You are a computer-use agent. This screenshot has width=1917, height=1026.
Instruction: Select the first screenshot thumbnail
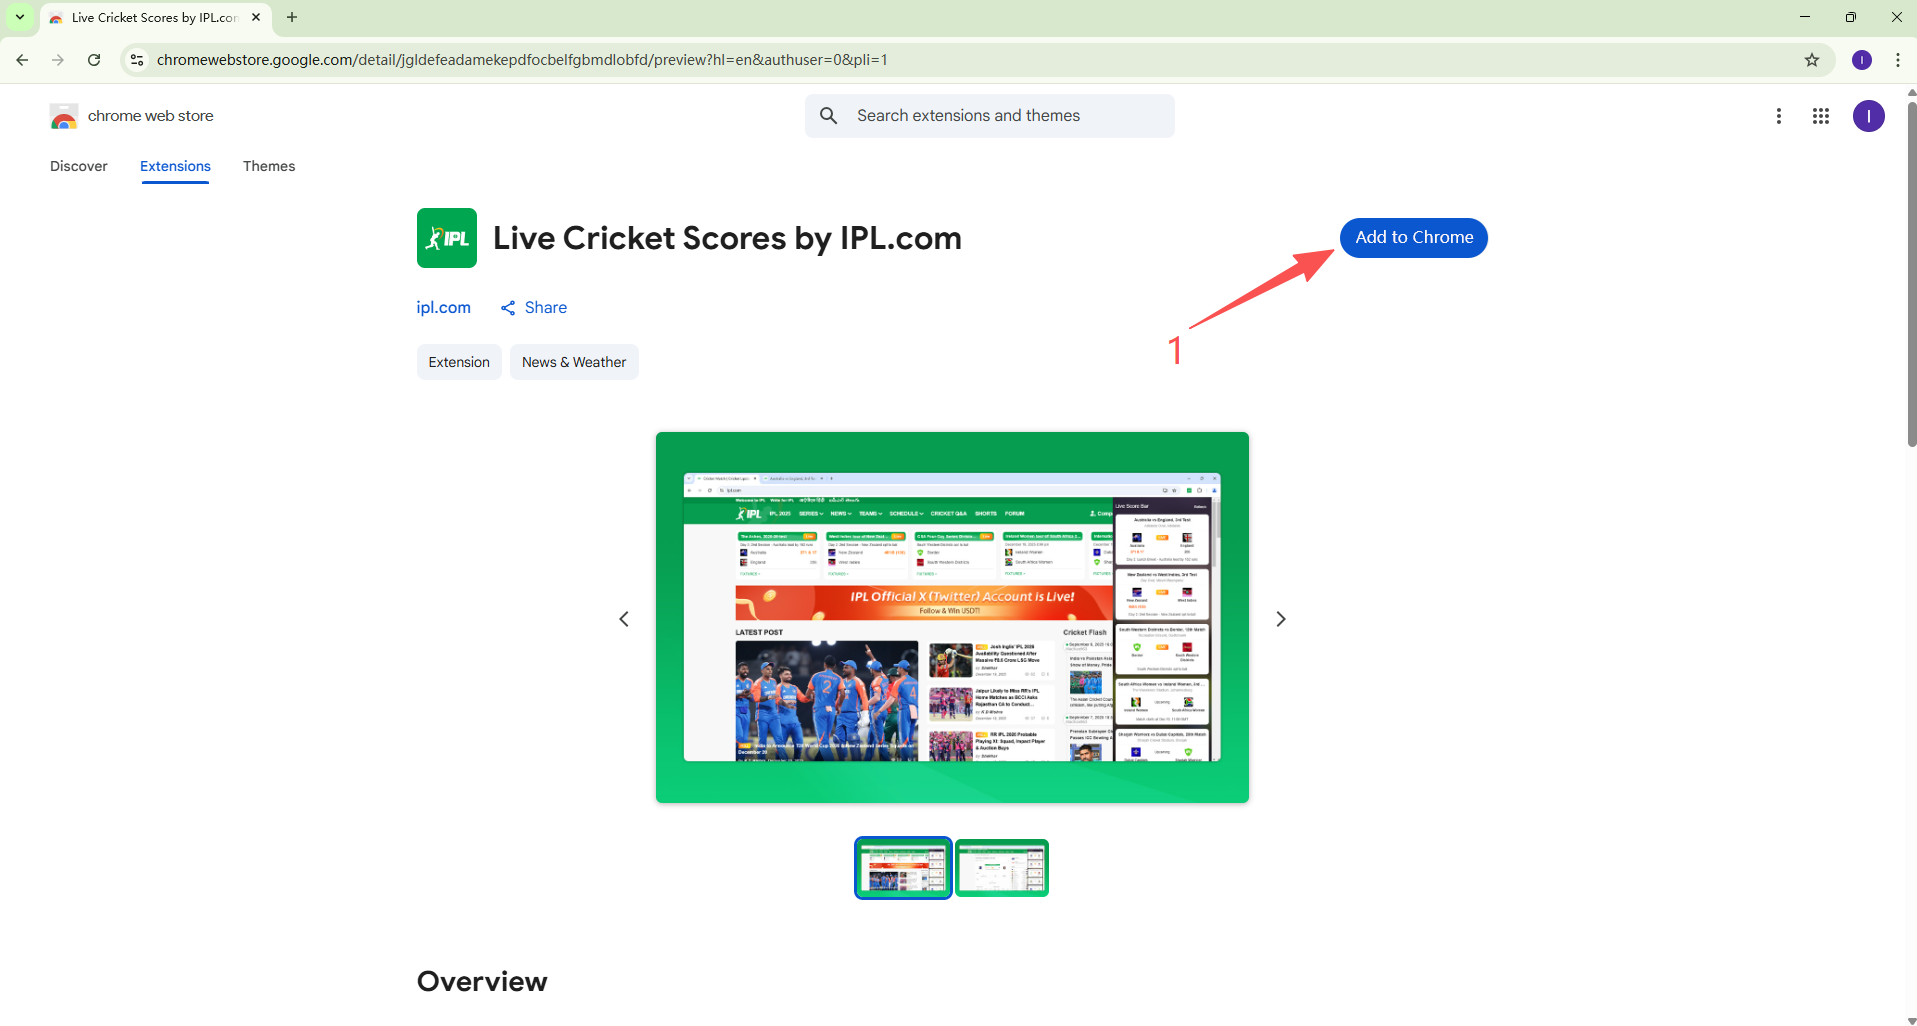(x=903, y=868)
